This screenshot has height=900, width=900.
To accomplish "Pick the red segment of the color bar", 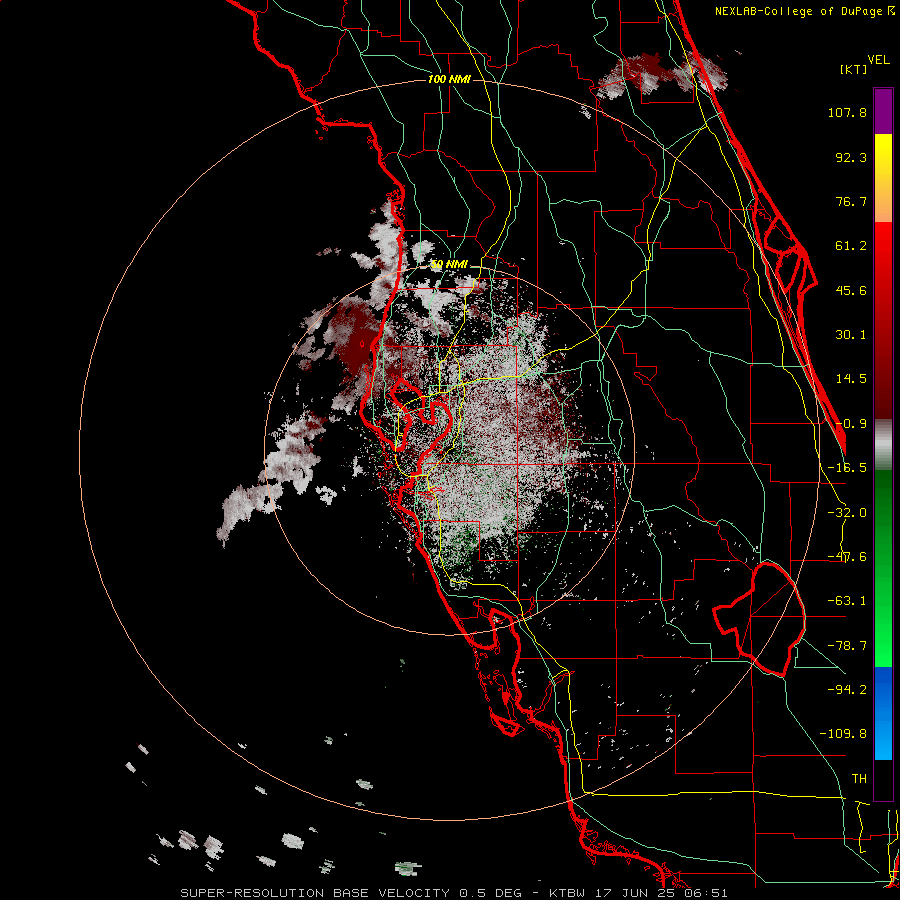I will 883,320.
